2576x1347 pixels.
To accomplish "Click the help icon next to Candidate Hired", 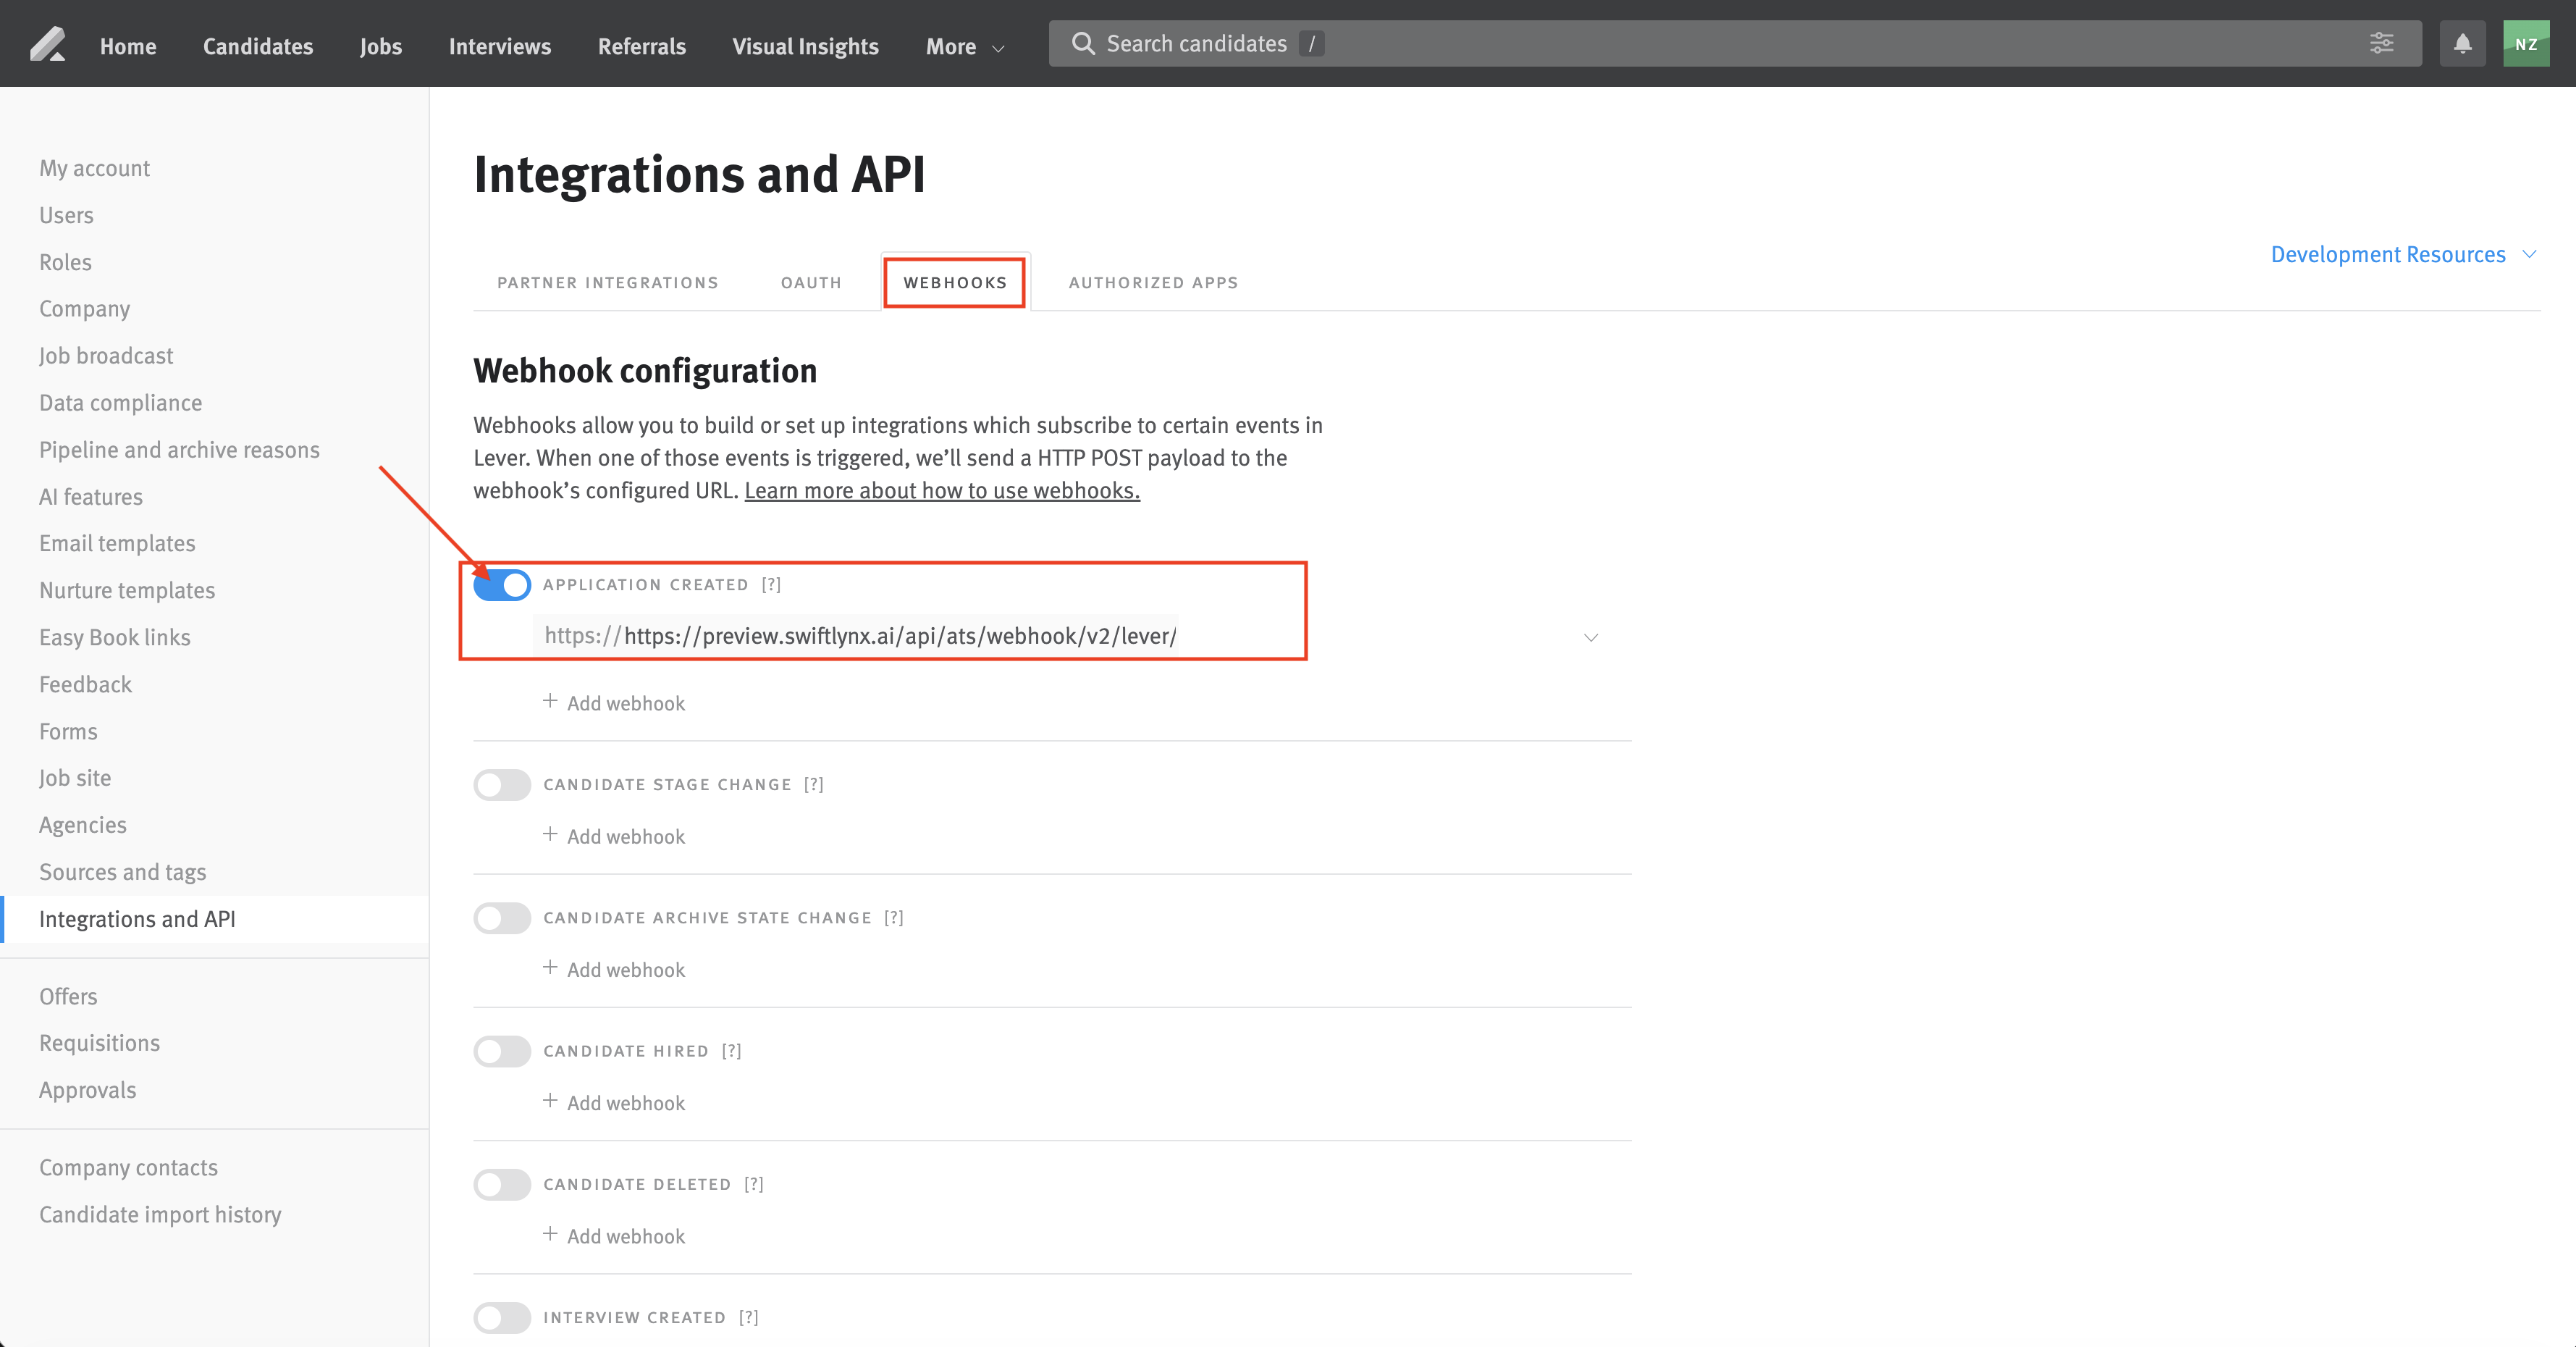I will point(732,1050).
